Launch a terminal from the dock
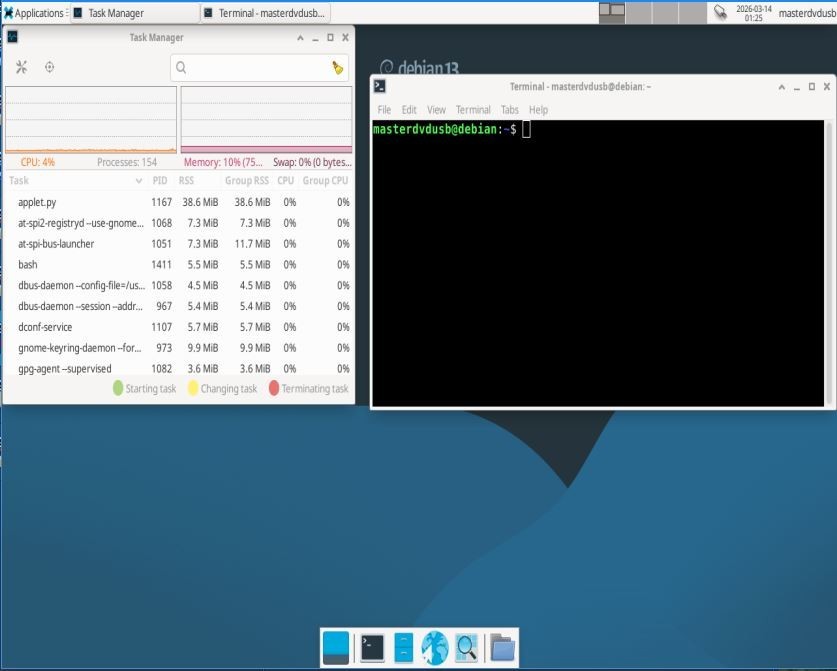This screenshot has width=837, height=671. [369, 648]
